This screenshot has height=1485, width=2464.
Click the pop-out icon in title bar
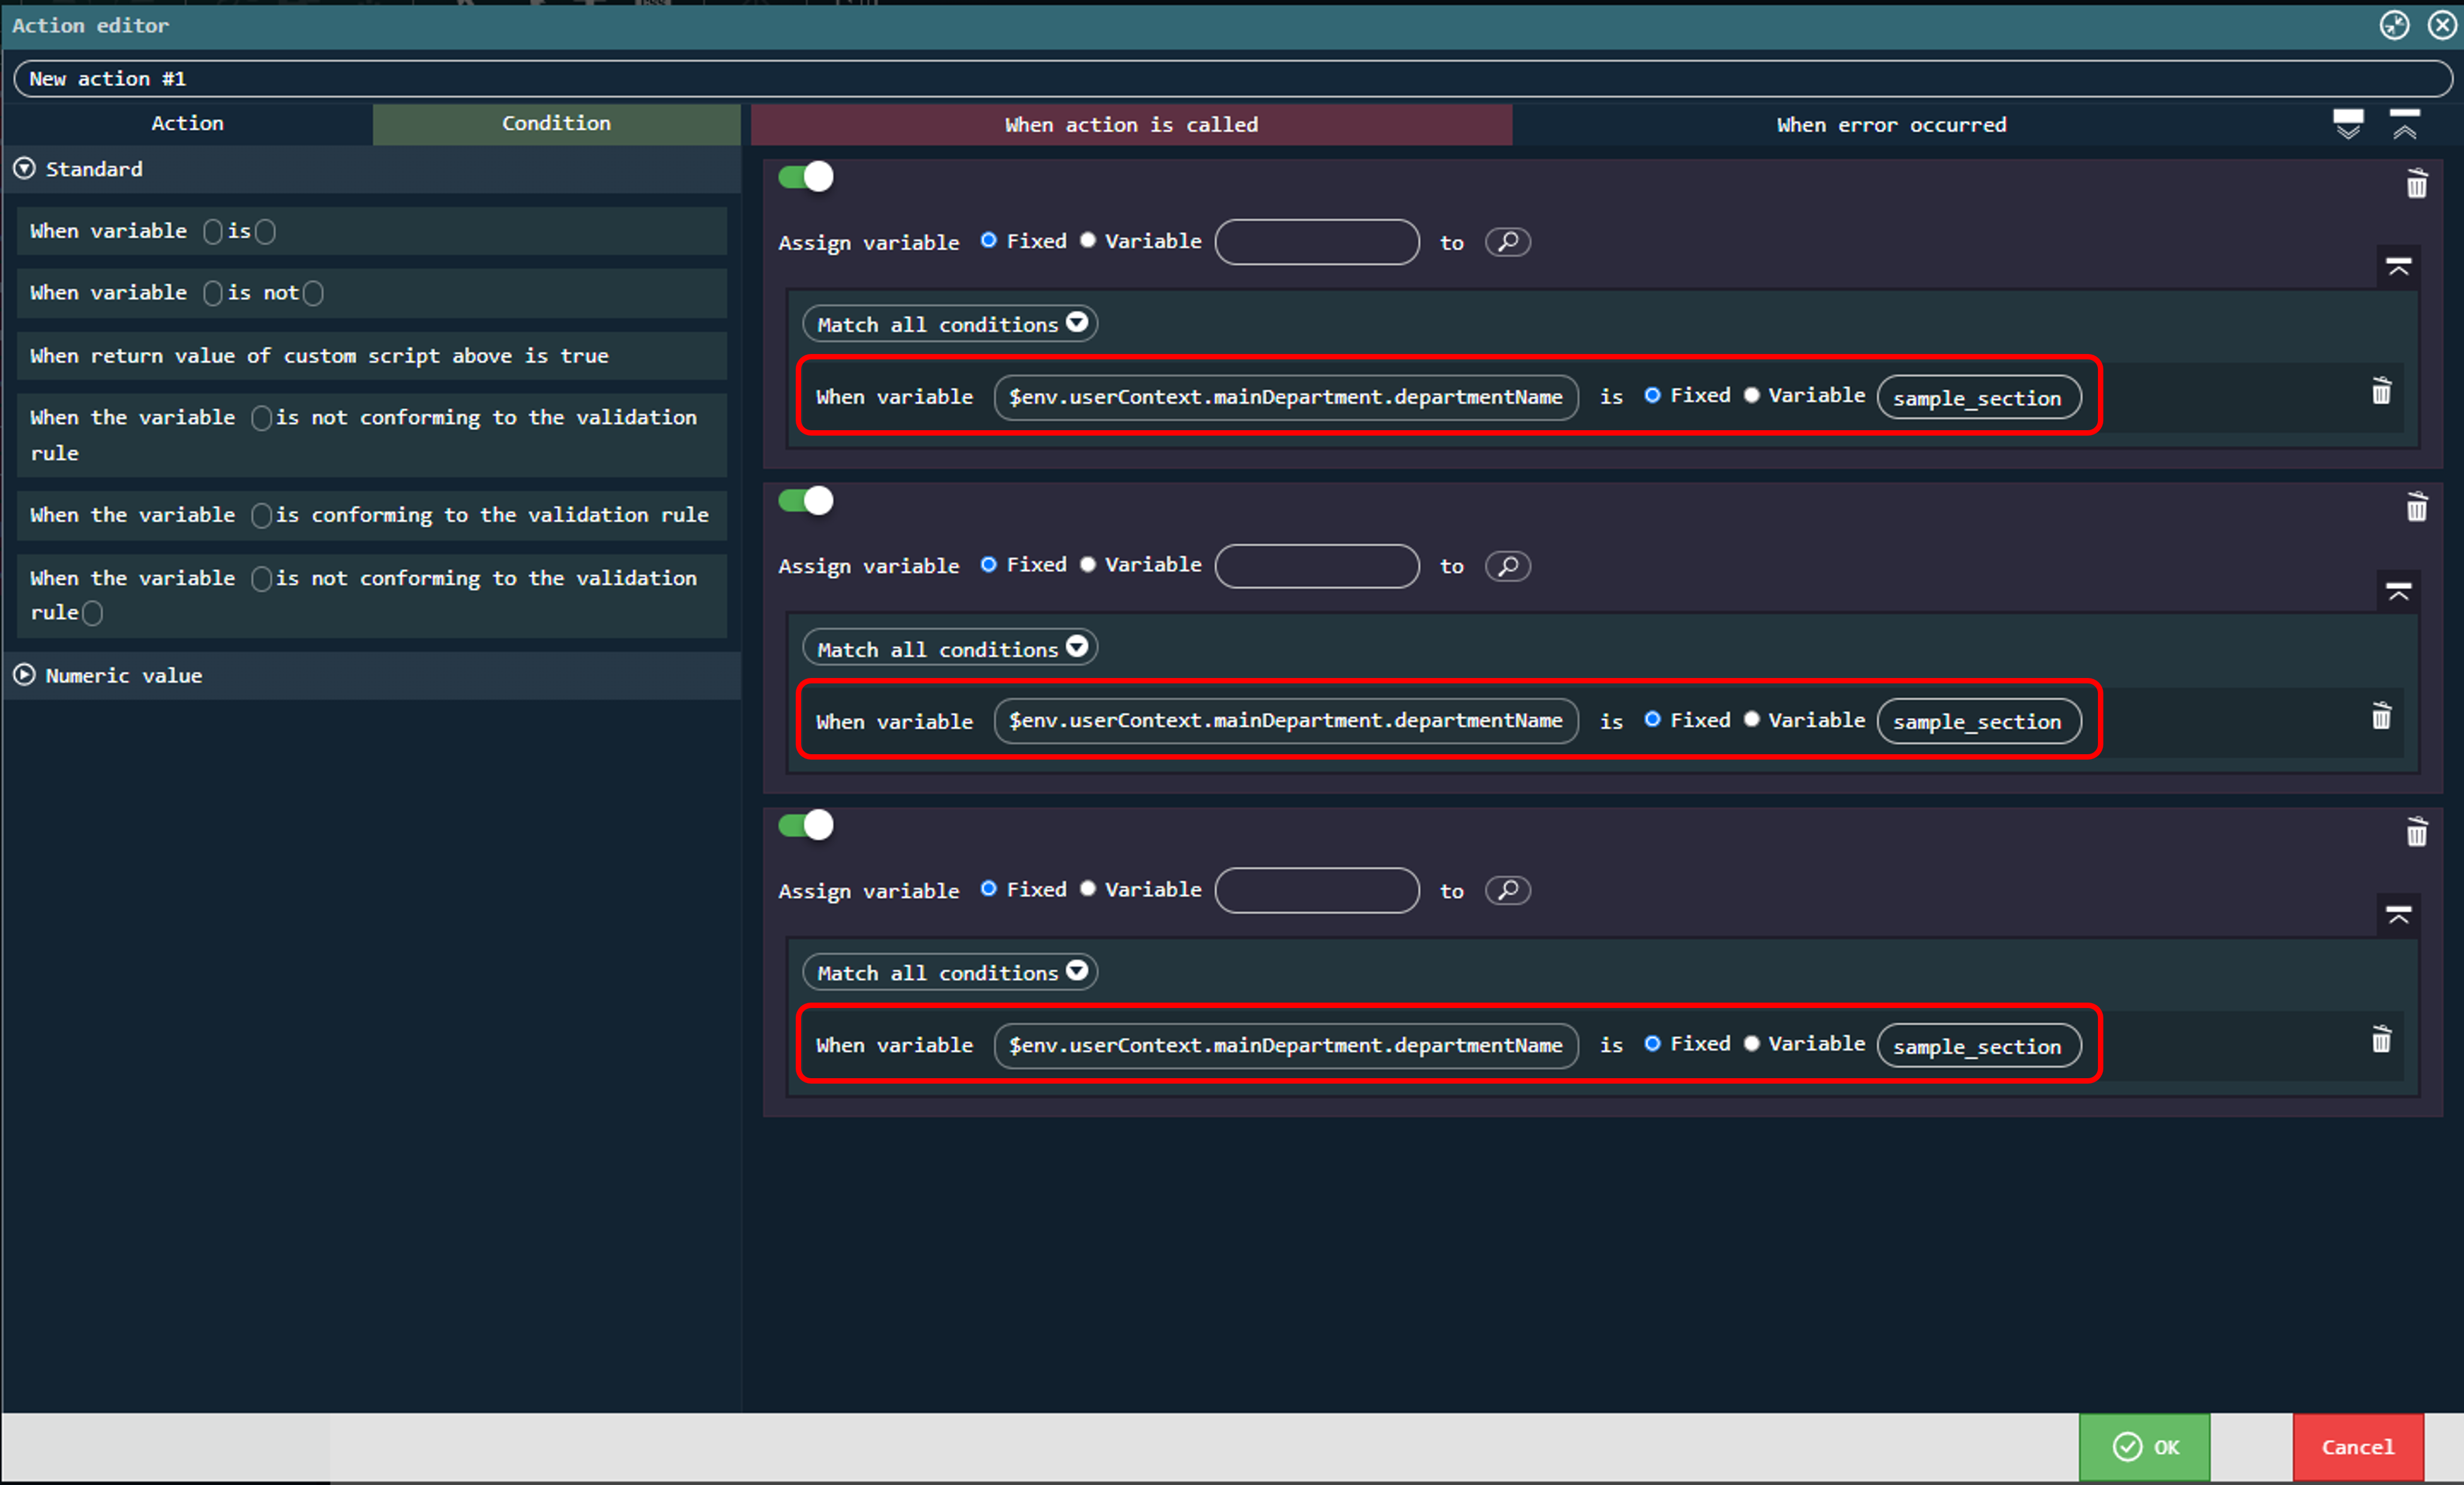[x=2394, y=25]
